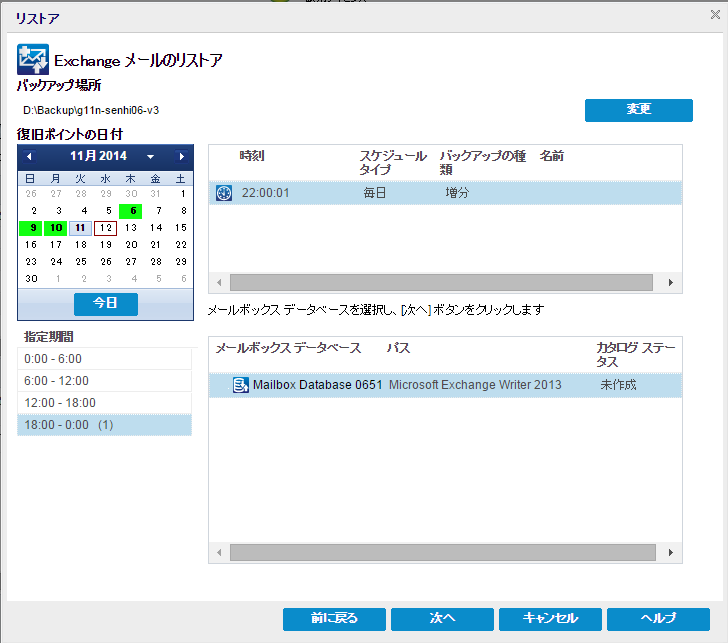Click the 変更 button
This screenshot has width=728, height=643.
click(x=638, y=110)
